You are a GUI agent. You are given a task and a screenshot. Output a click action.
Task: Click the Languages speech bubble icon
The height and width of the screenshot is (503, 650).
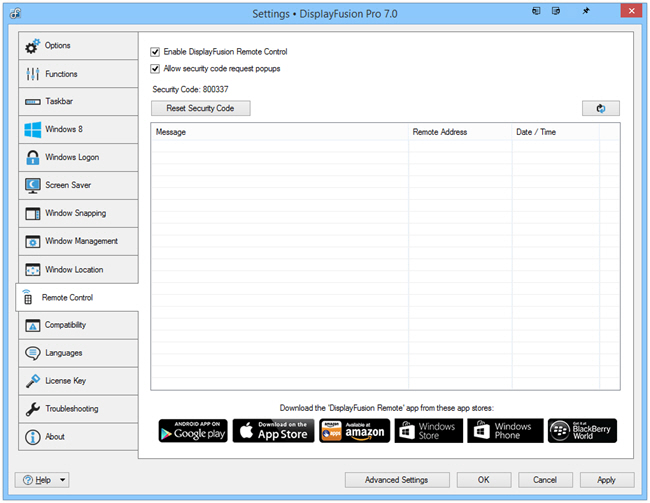(32, 353)
